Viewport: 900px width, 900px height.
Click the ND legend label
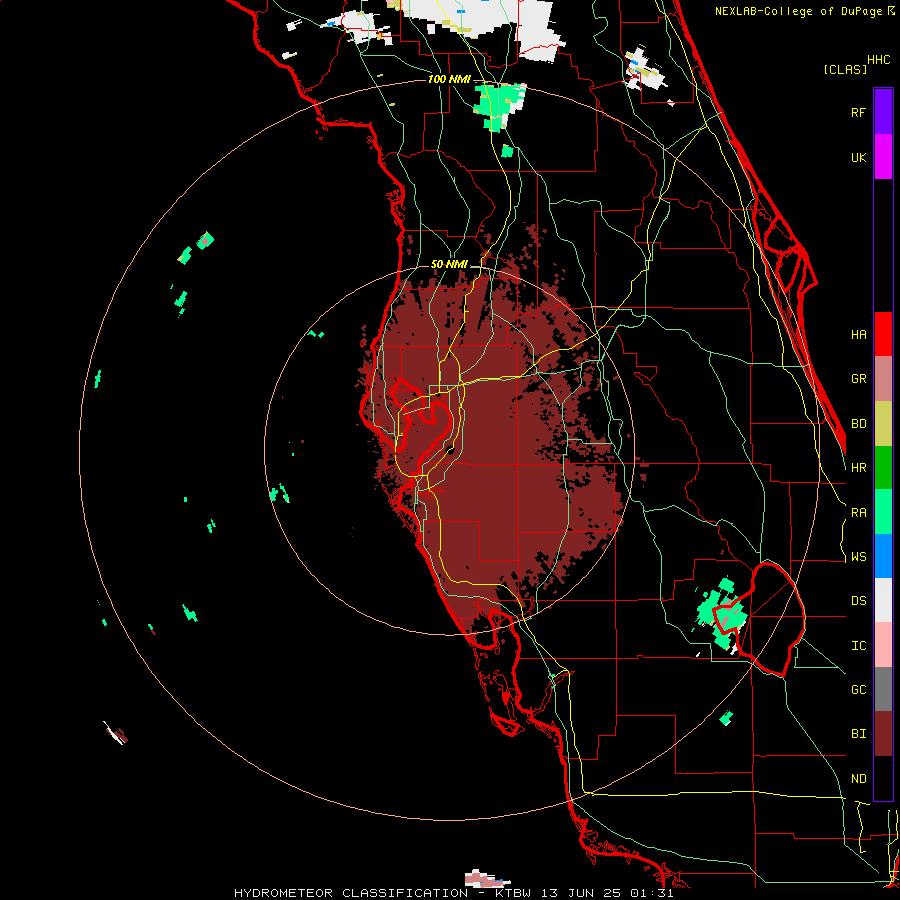coord(858,779)
